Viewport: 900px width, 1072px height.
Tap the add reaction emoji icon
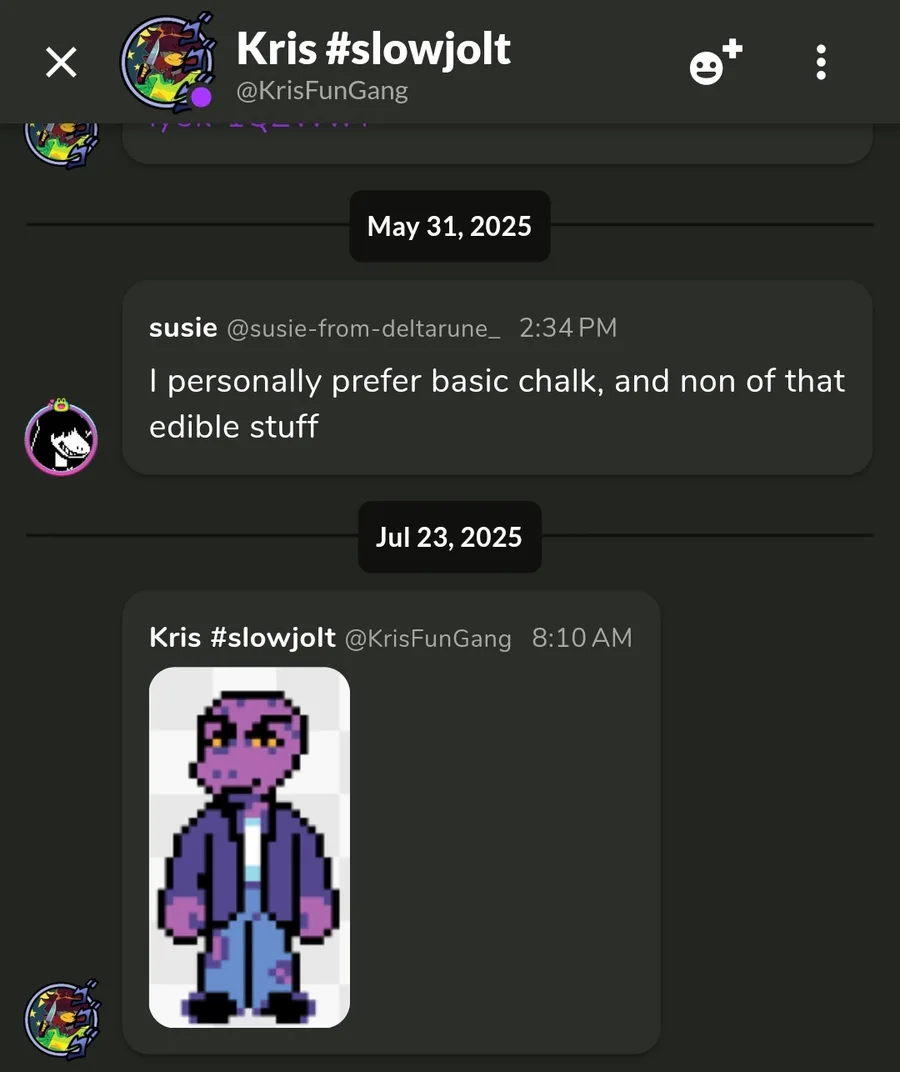[x=715, y=62]
